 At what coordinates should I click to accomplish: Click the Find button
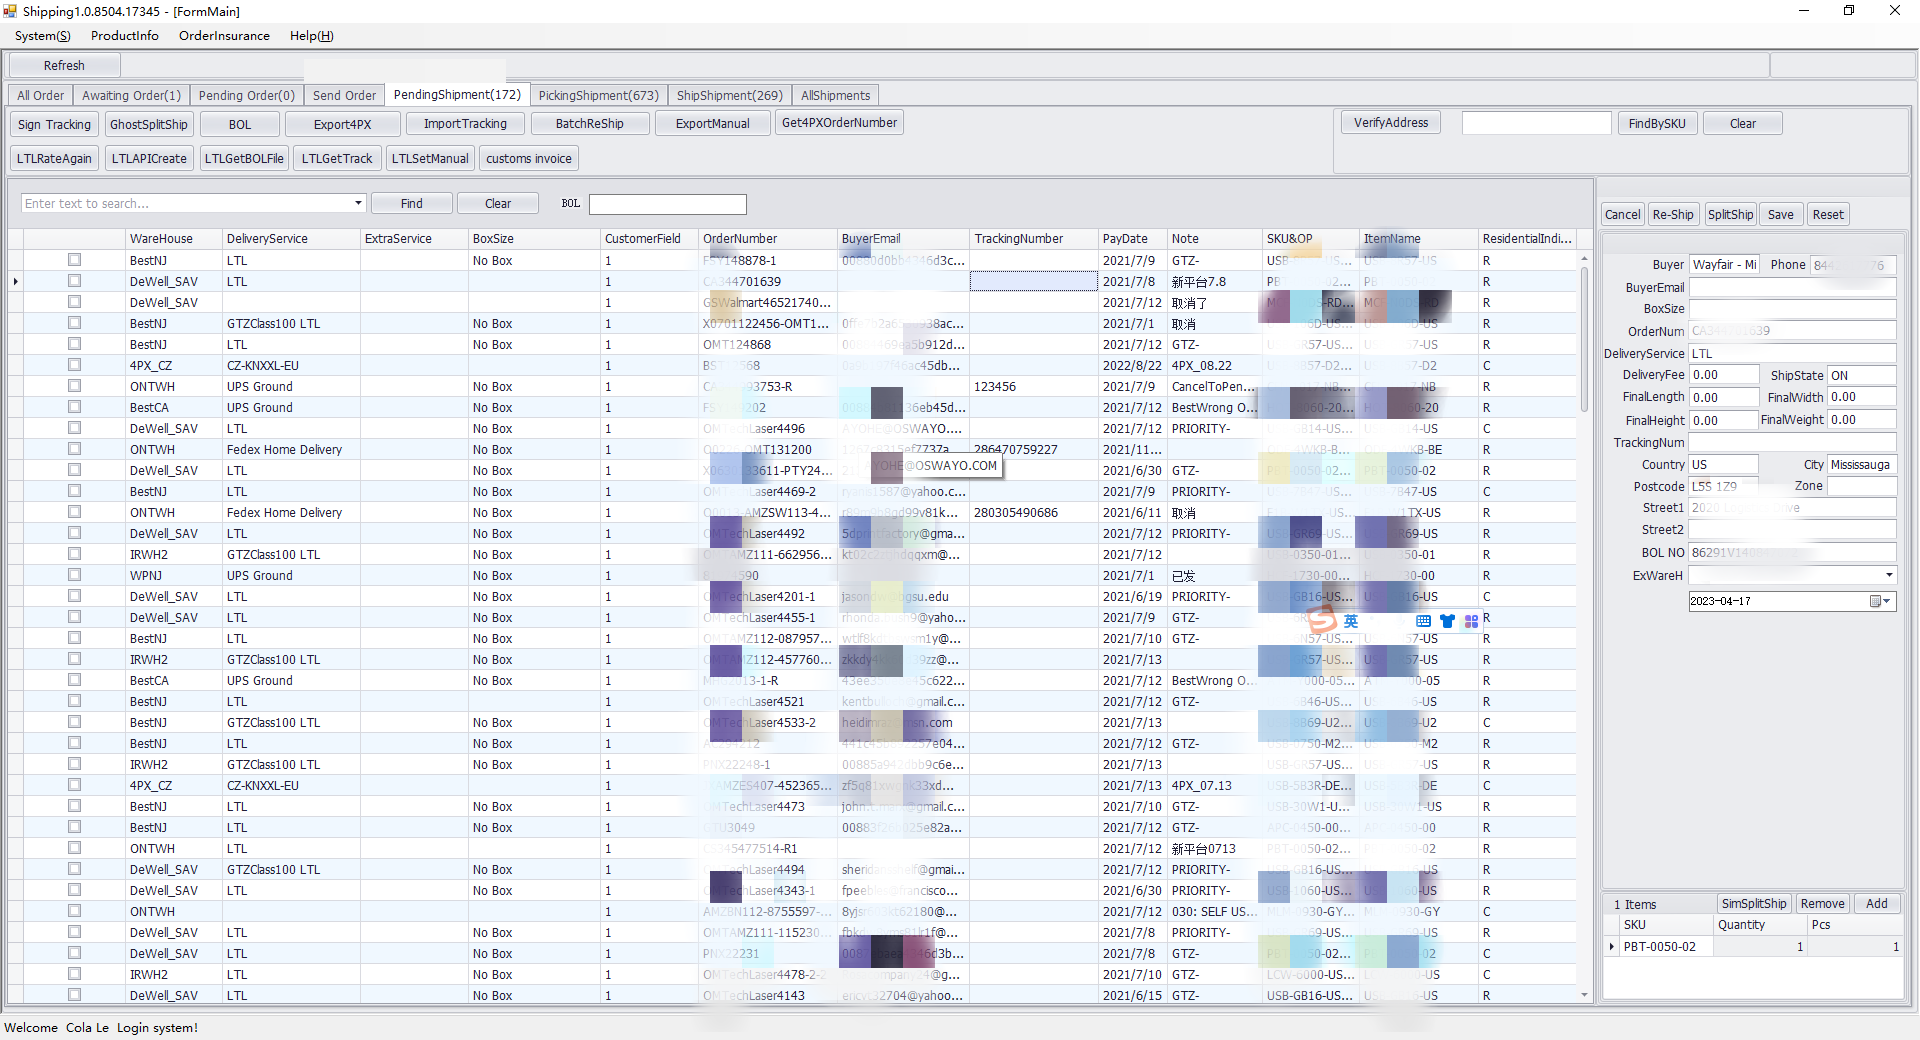pyautogui.click(x=412, y=204)
